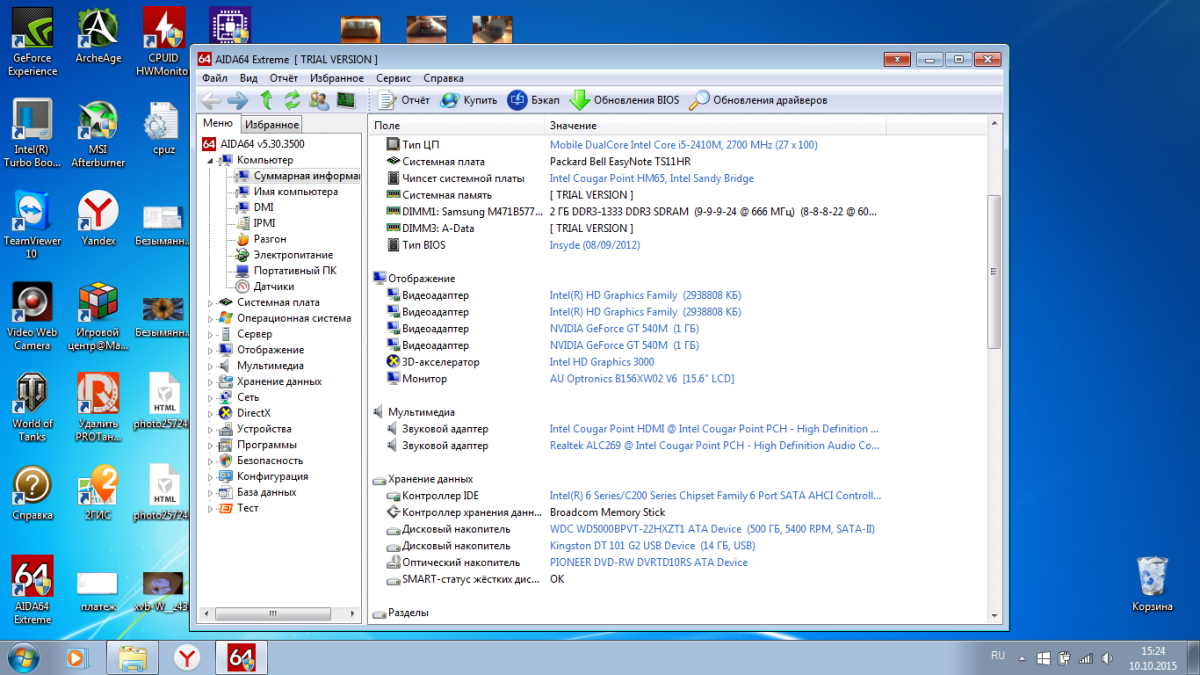
Task: Expand the Программы tree node
Action: tap(211, 445)
